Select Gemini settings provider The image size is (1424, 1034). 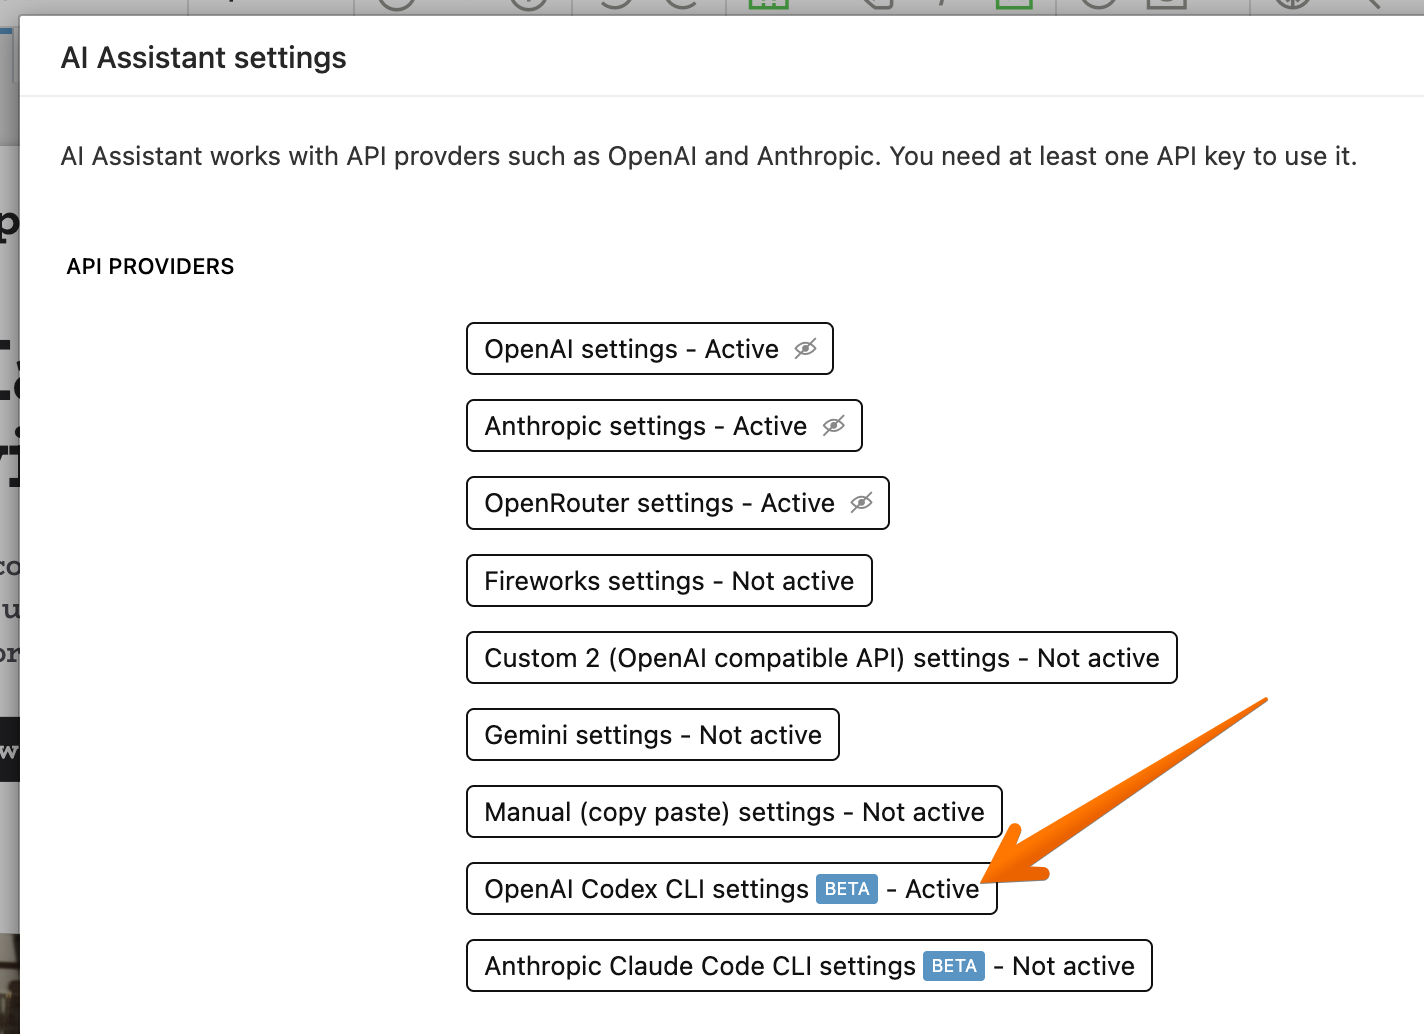(x=652, y=735)
